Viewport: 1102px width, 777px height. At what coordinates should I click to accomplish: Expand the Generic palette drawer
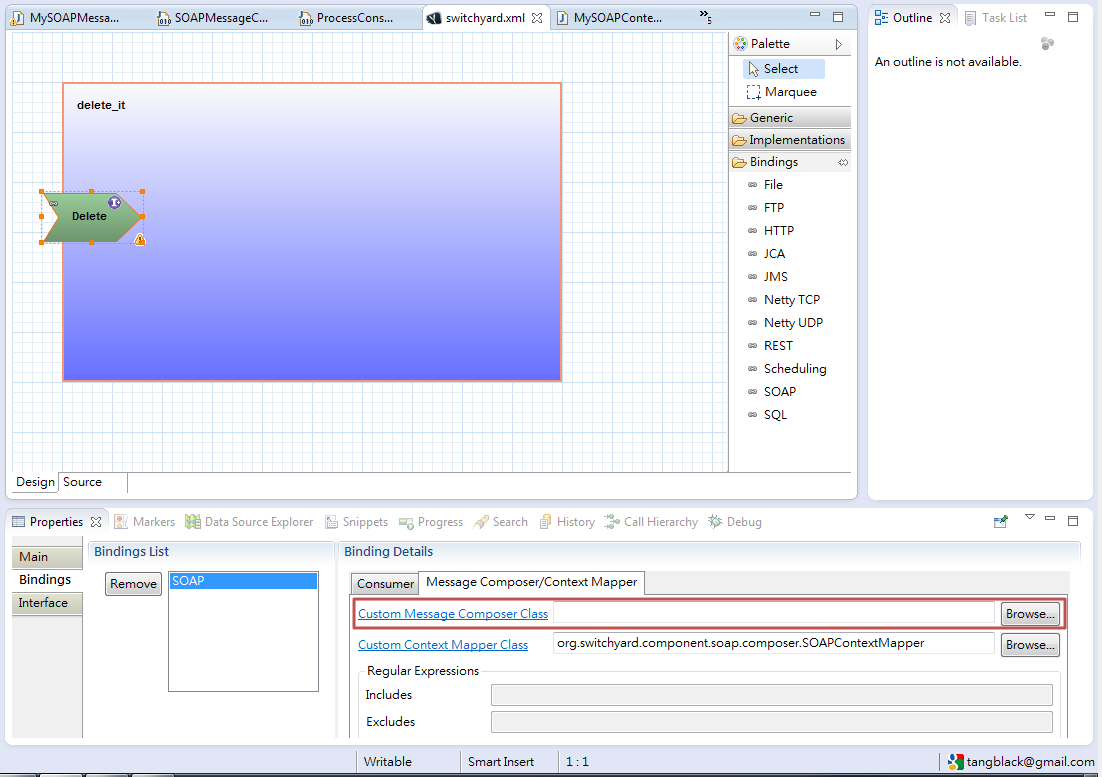point(790,118)
